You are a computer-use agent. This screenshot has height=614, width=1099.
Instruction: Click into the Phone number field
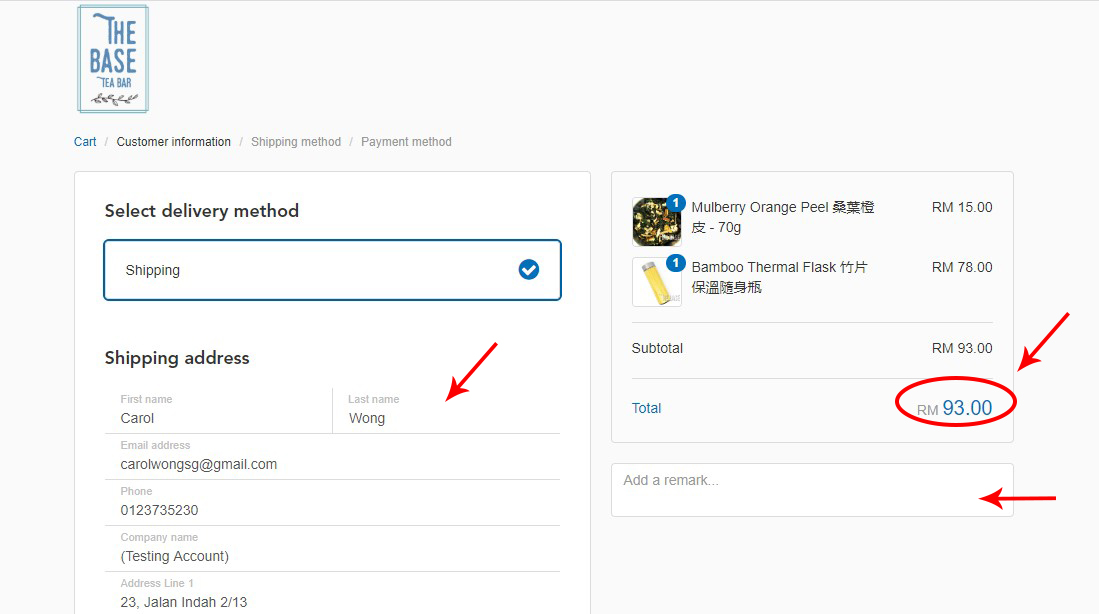click(332, 510)
